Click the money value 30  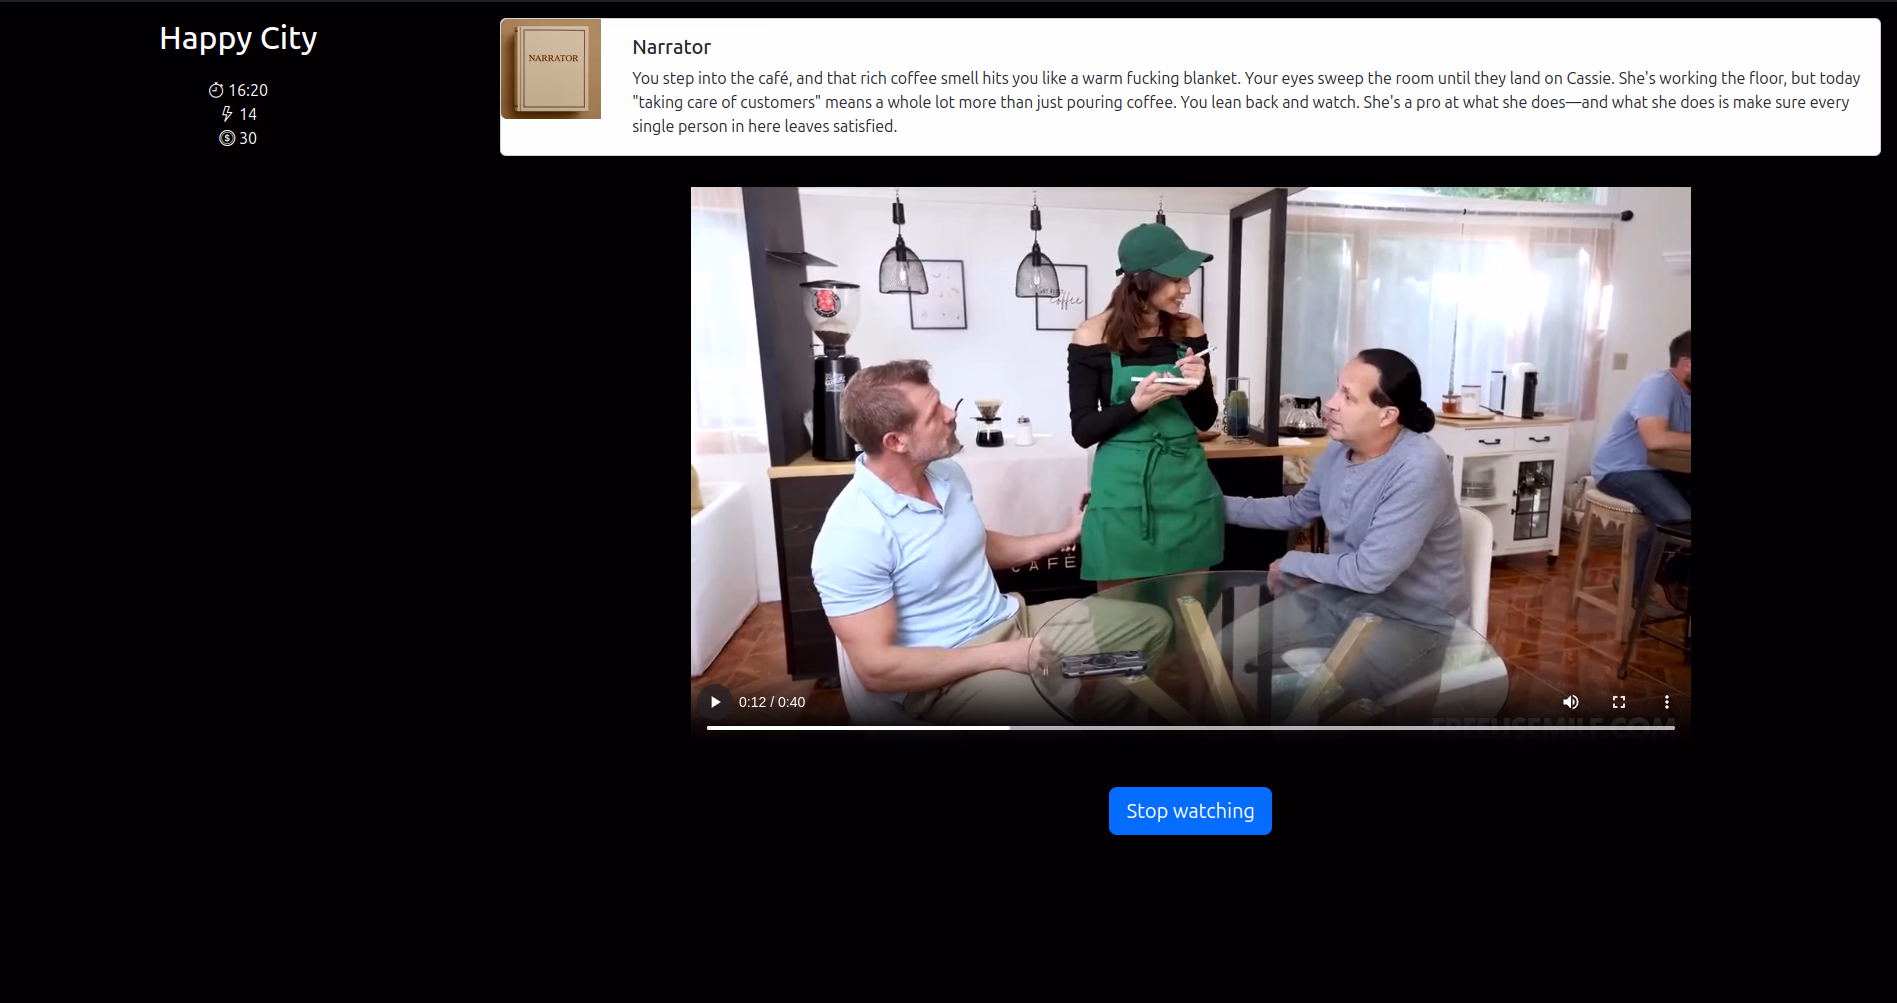pos(248,138)
